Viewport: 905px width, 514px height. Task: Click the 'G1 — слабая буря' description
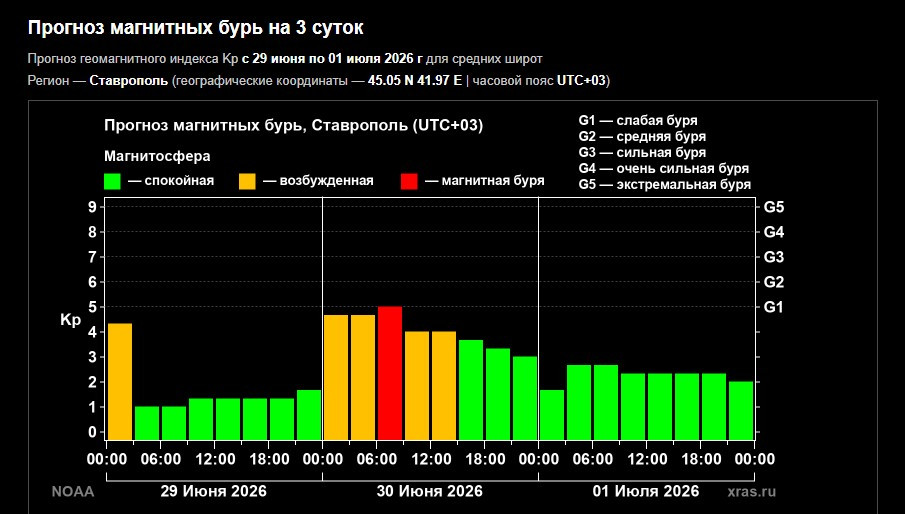638,121
